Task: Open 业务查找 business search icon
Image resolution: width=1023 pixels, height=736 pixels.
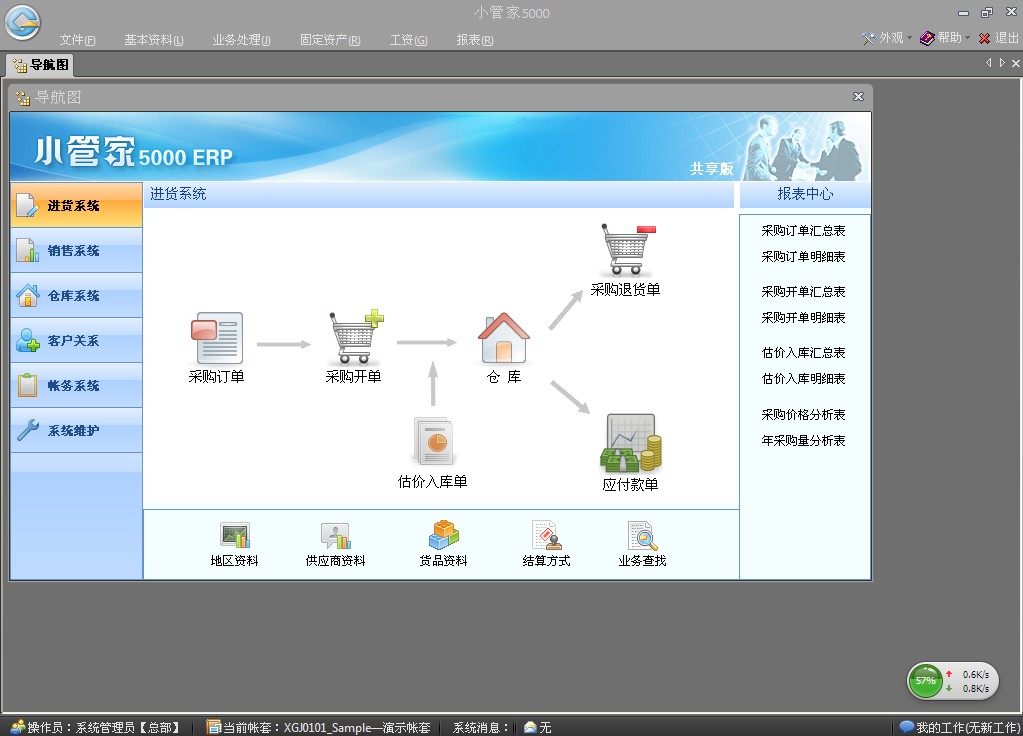Action: tap(643, 535)
